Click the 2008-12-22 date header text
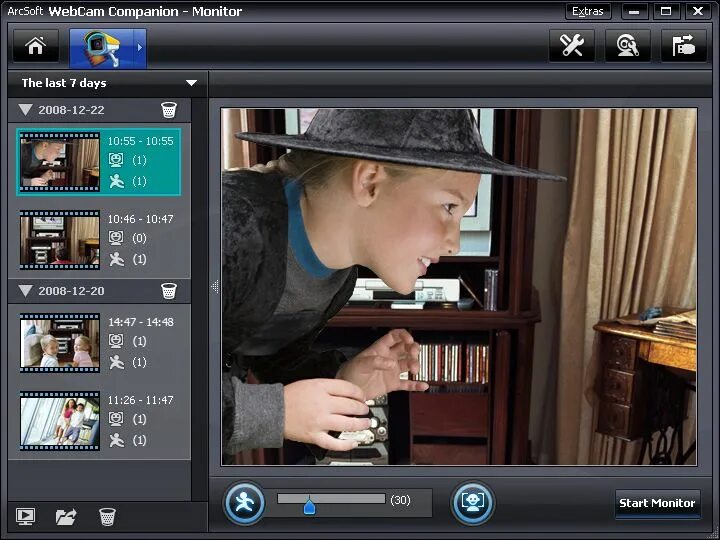 71,110
